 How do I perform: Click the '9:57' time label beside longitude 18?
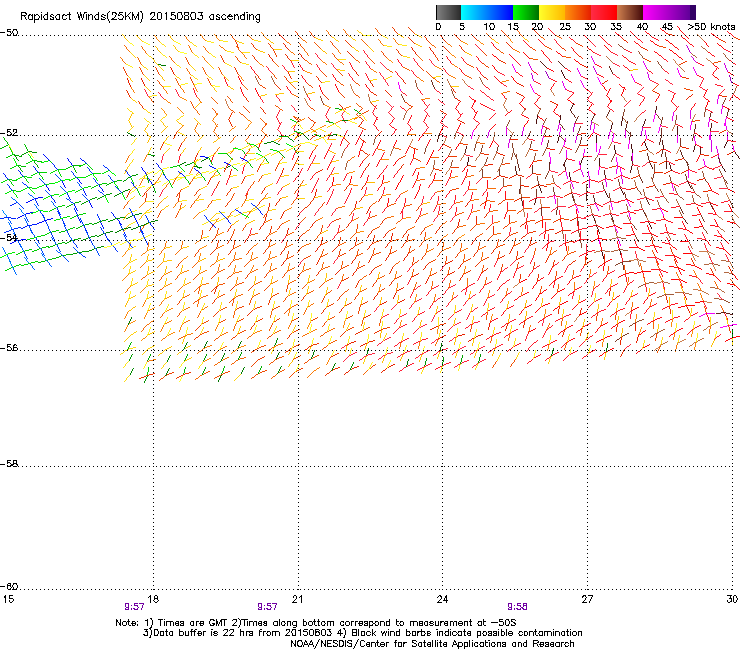134,607
